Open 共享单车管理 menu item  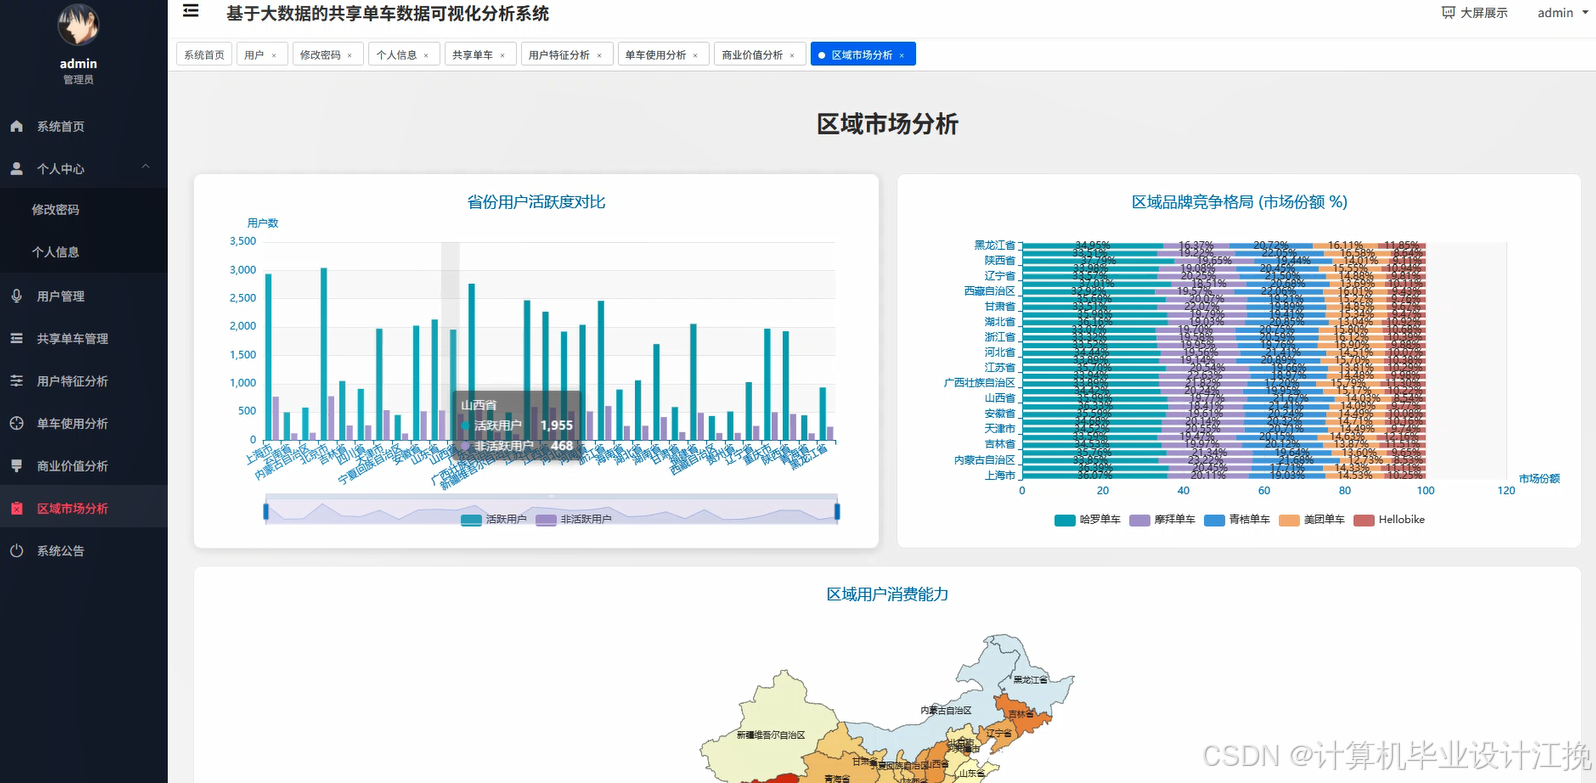click(x=84, y=338)
